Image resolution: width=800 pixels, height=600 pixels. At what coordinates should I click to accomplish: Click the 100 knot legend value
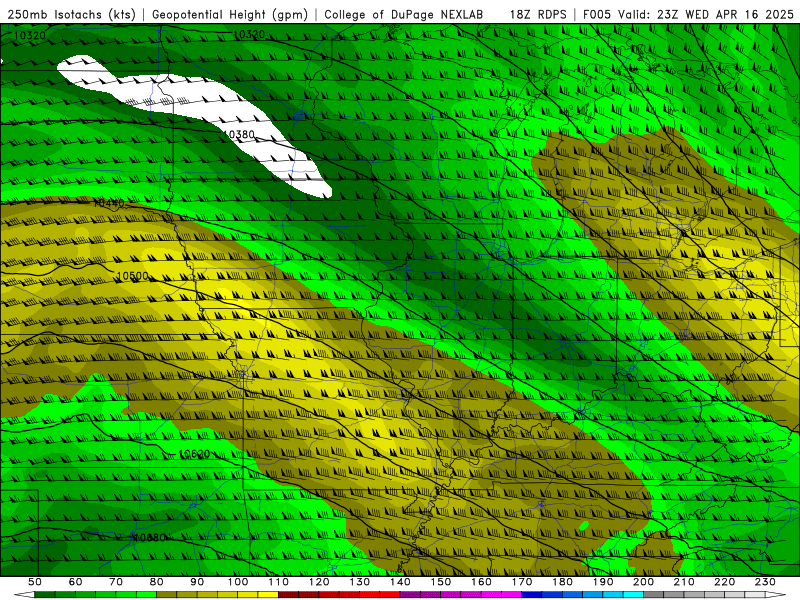pos(238,582)
